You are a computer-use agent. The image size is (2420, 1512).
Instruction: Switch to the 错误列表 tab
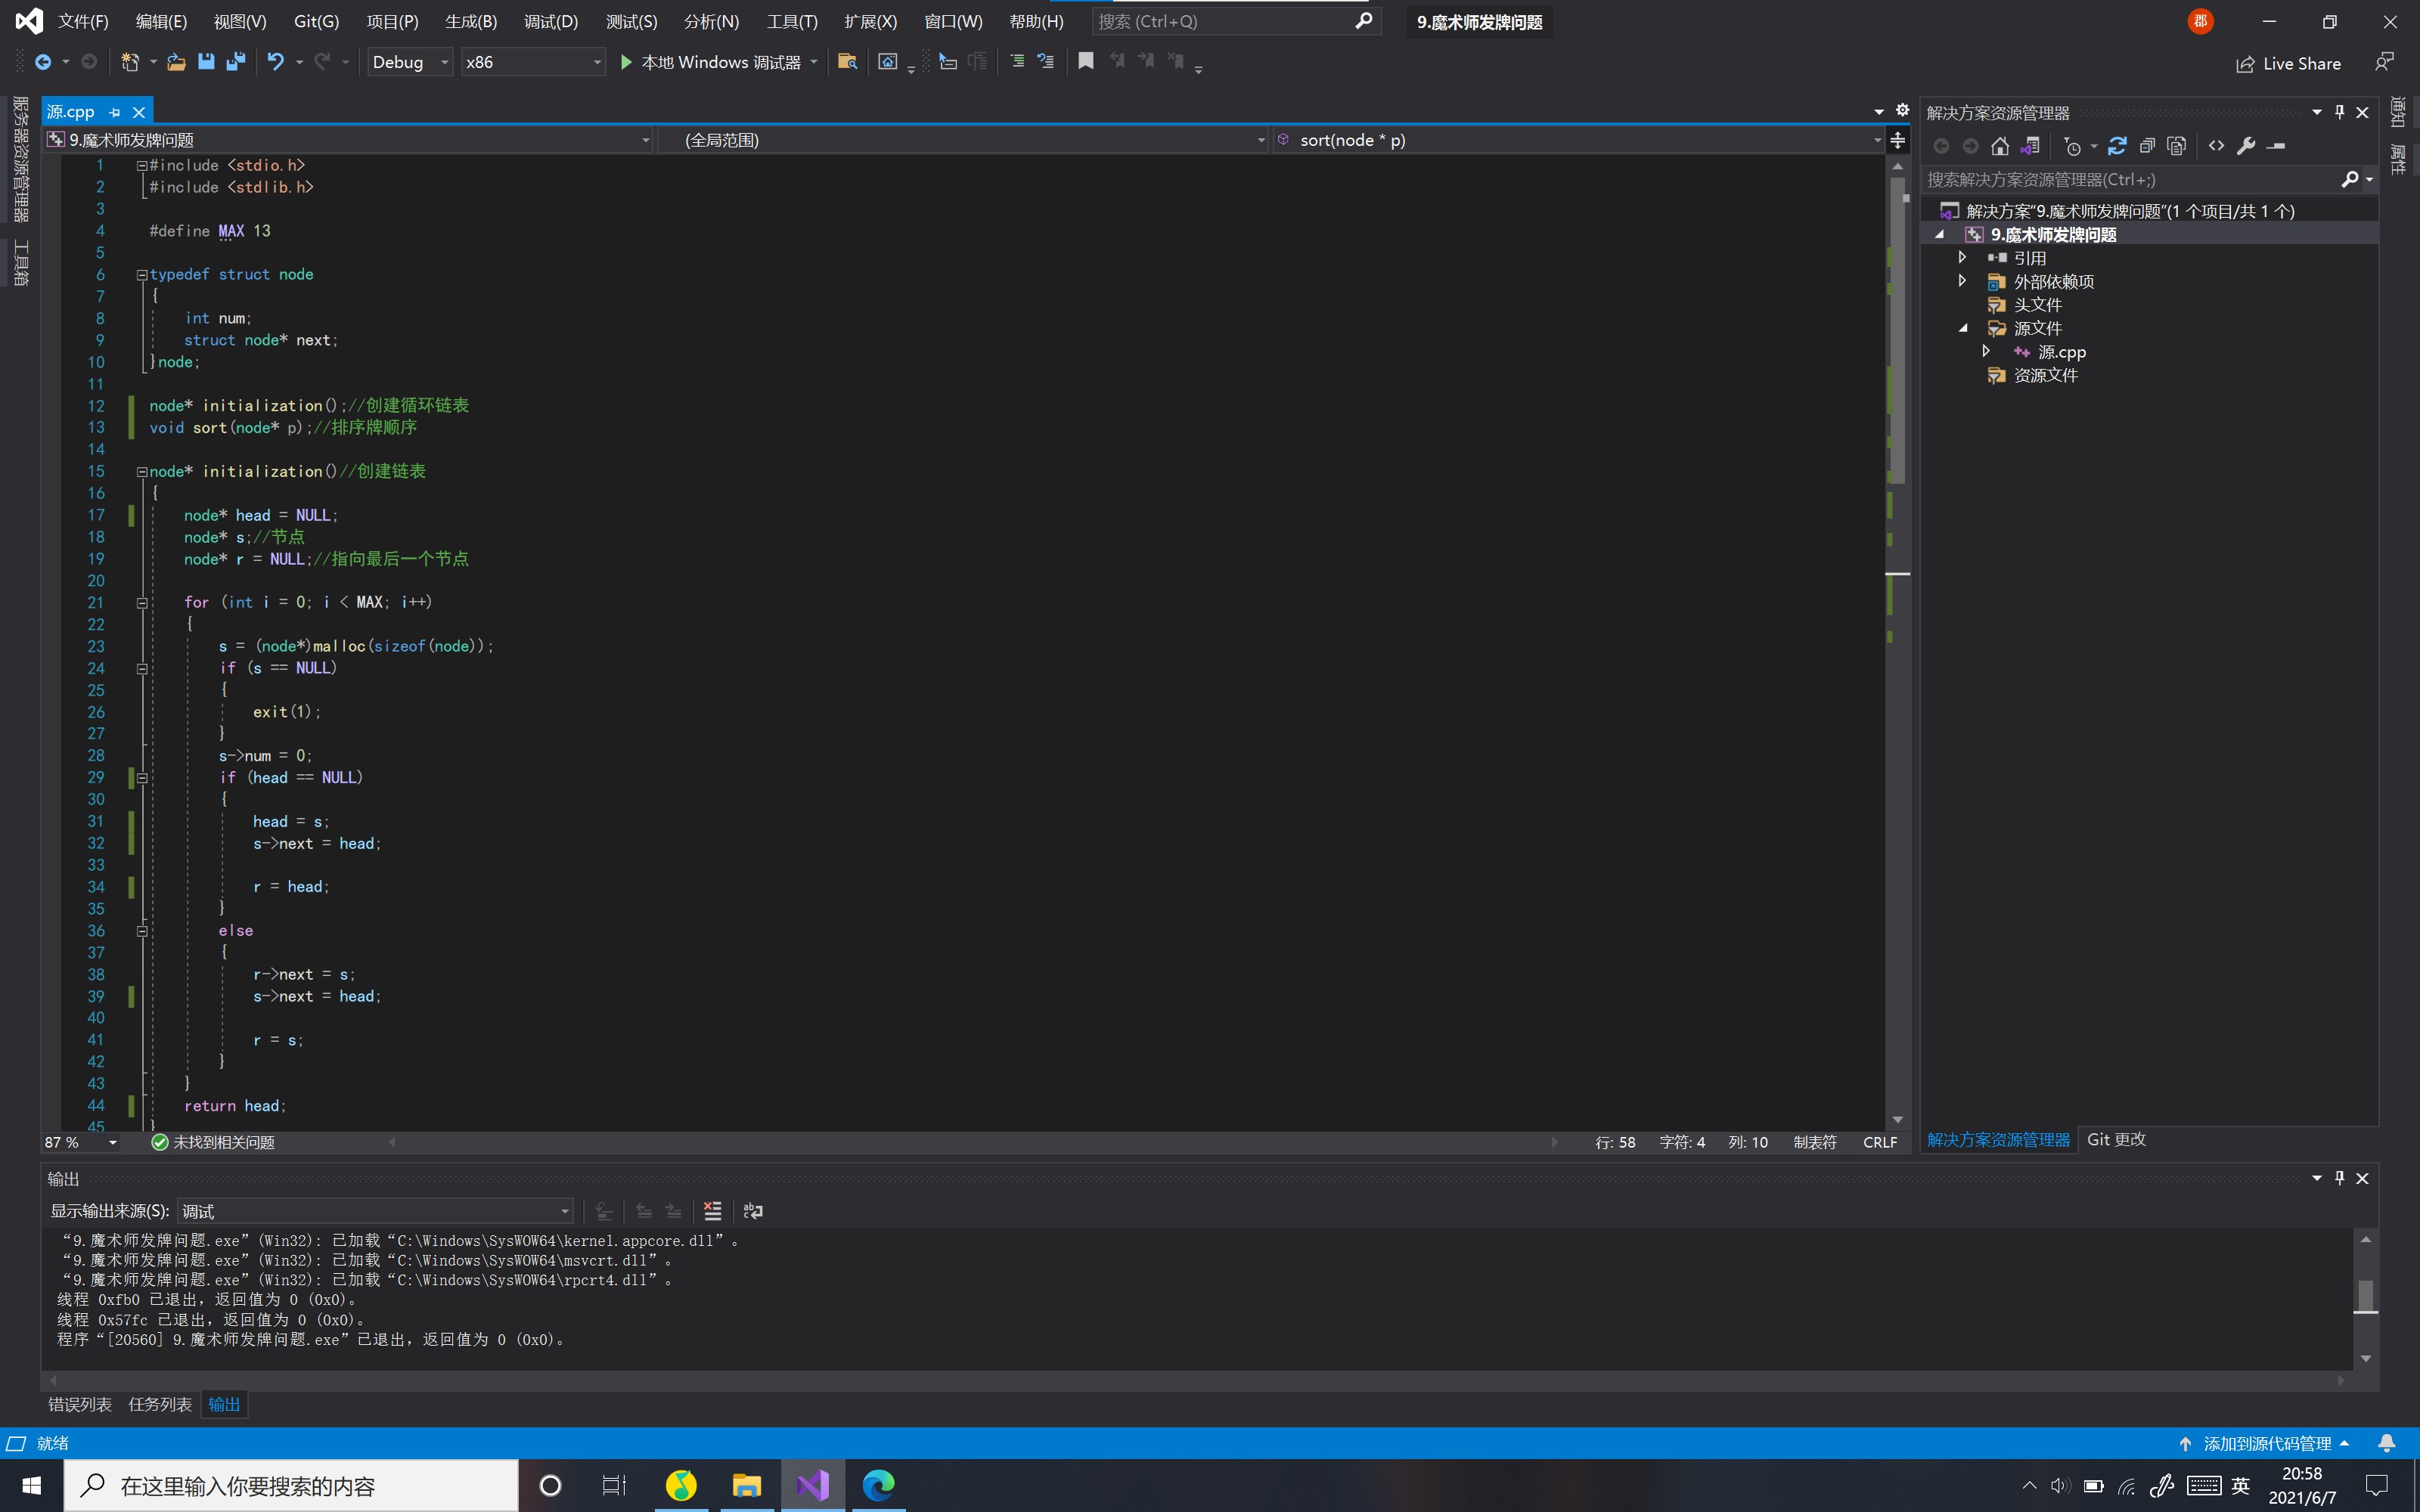tap(80, 1404)
